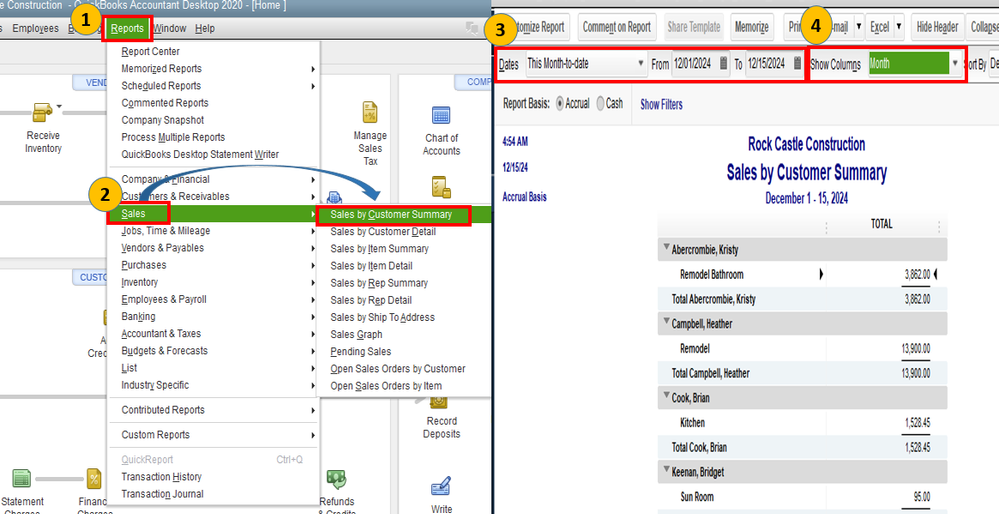Image resolution: width=999 pixels, height=514 pixels.
Task: Open the Refunds & Credits icon
Action: coord(336,480)
